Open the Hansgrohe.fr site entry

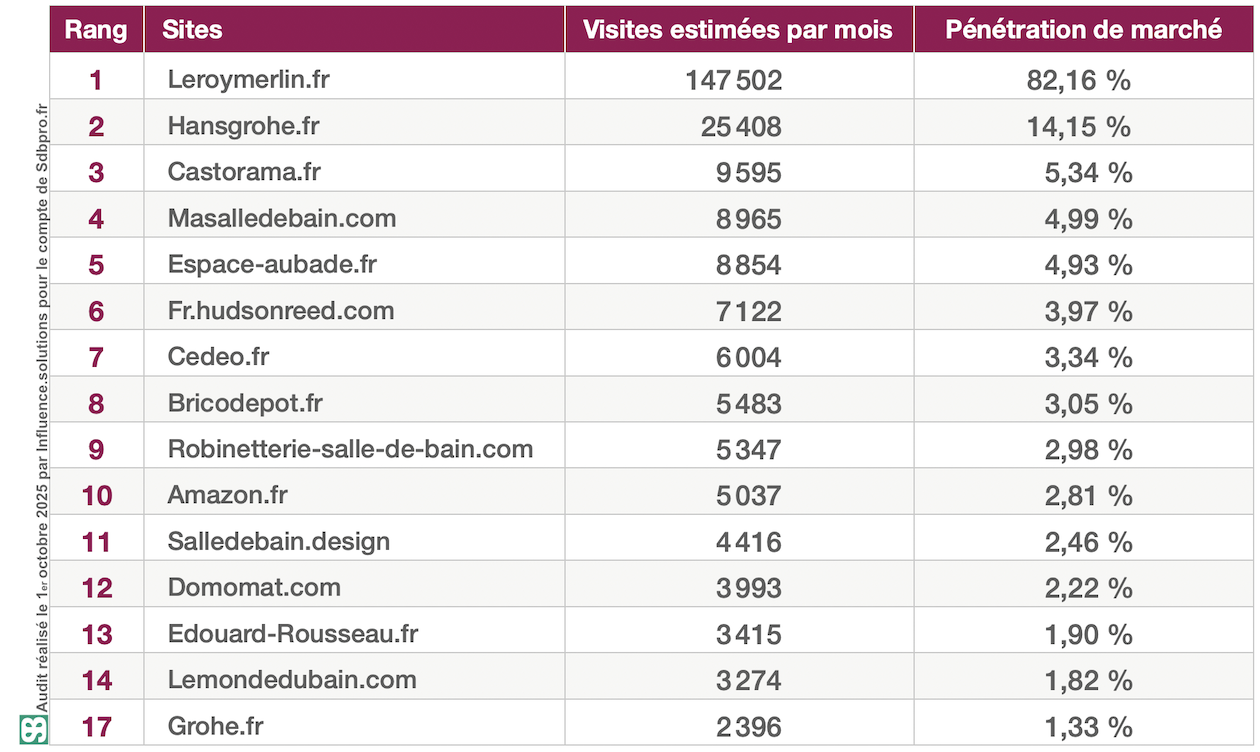coord(244,126)
